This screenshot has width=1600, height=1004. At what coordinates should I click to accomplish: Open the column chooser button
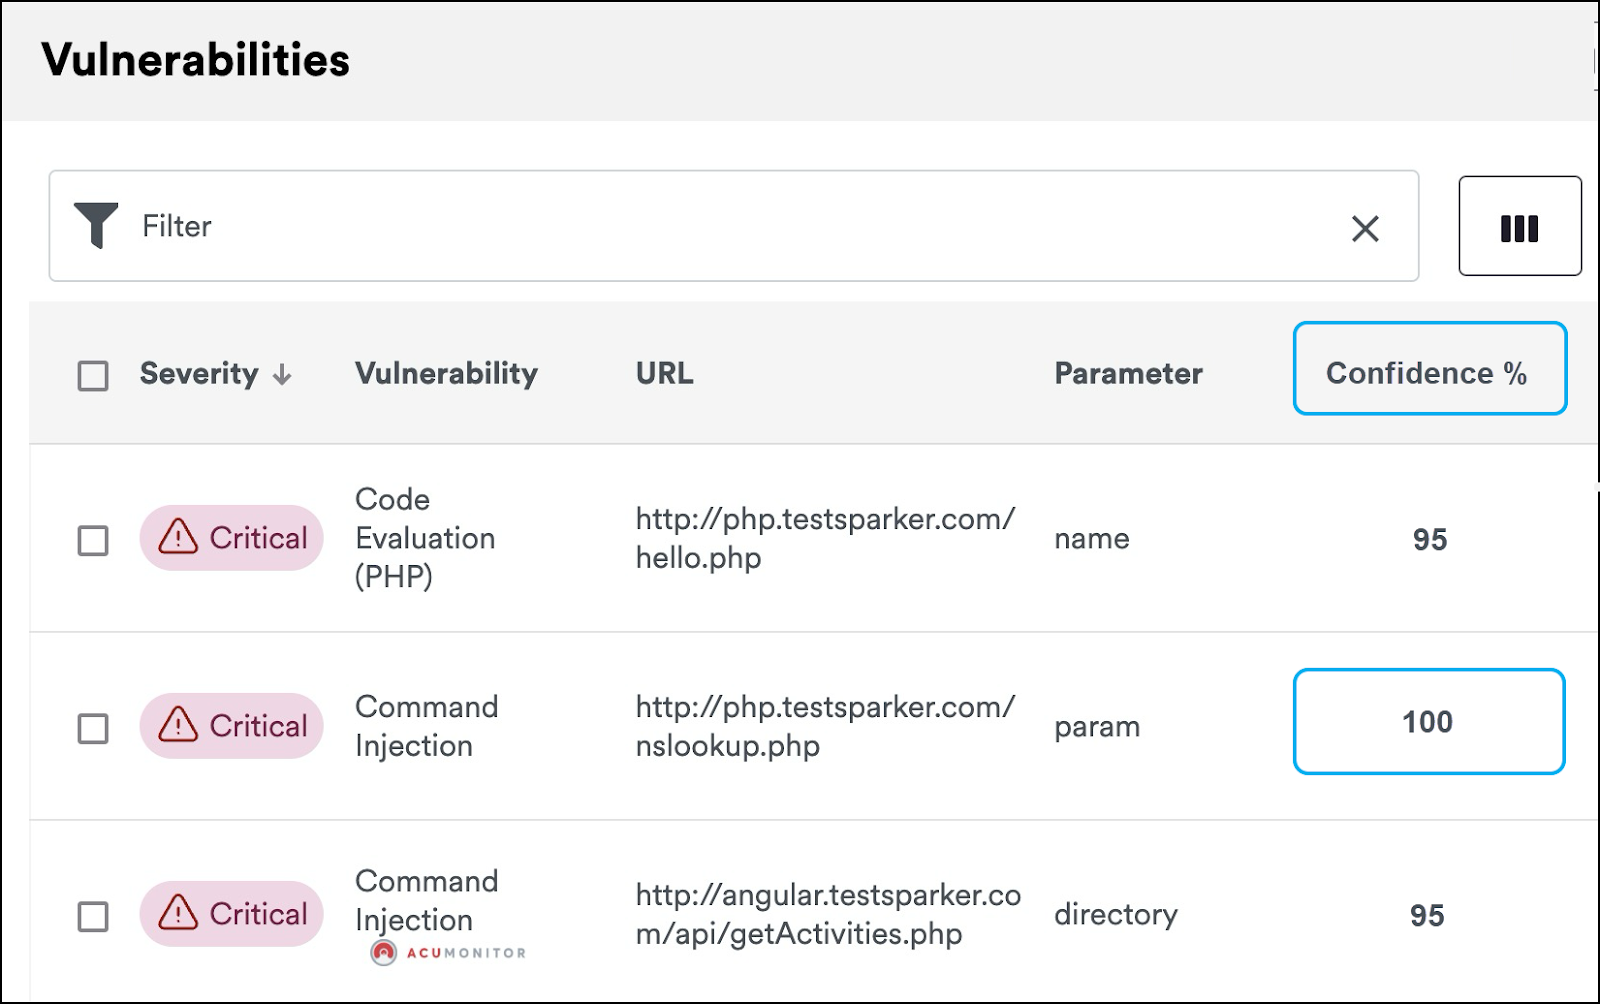(1520, 226)
